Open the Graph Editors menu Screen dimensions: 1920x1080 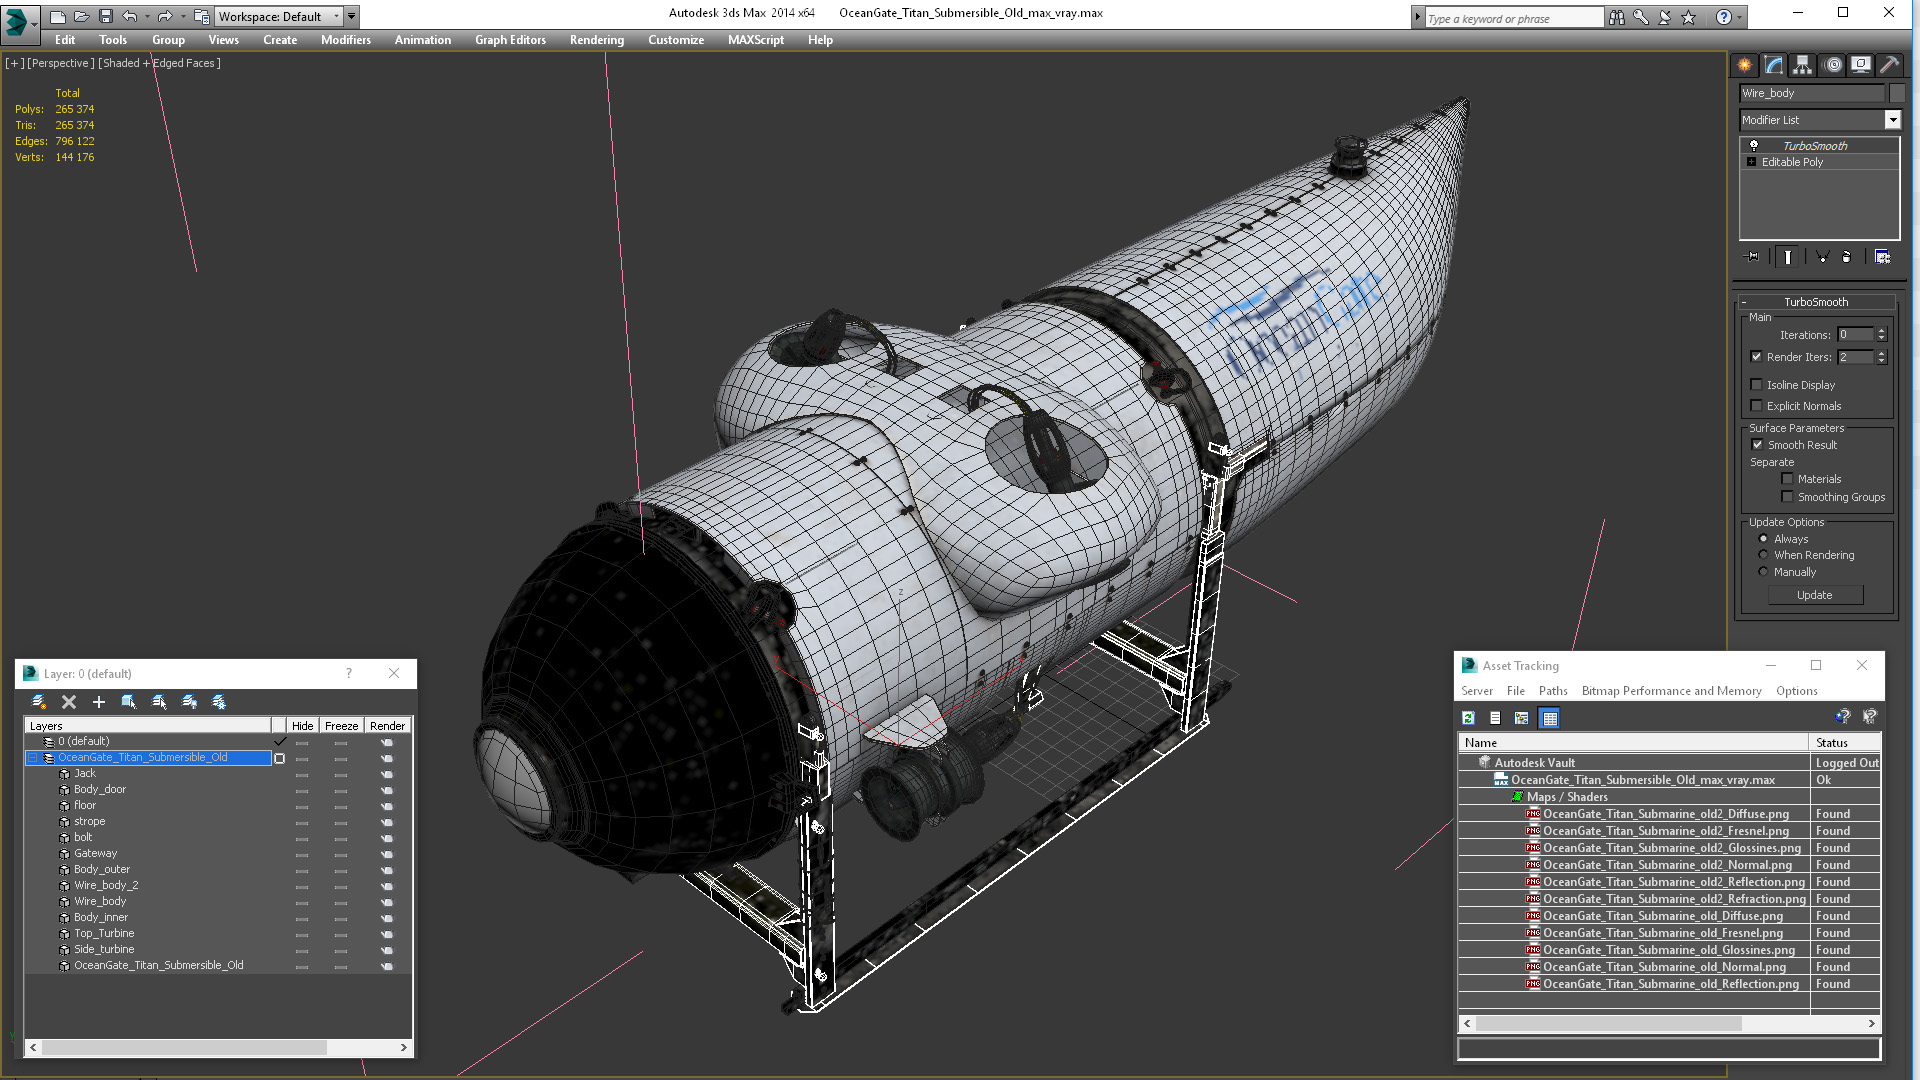coord(510,40)
